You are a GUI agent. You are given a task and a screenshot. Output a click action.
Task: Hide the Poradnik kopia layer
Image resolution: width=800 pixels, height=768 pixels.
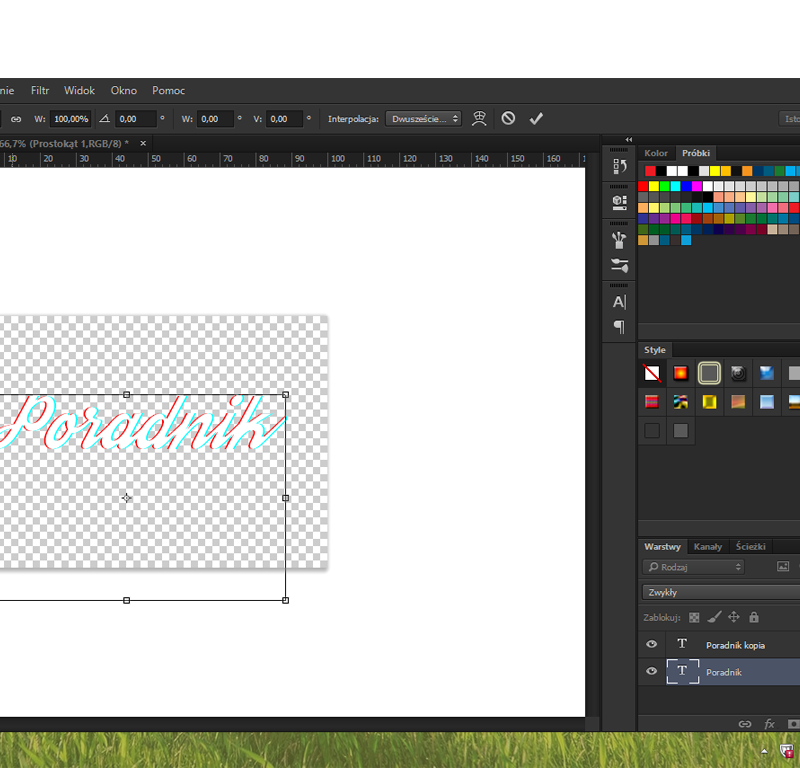652,644
